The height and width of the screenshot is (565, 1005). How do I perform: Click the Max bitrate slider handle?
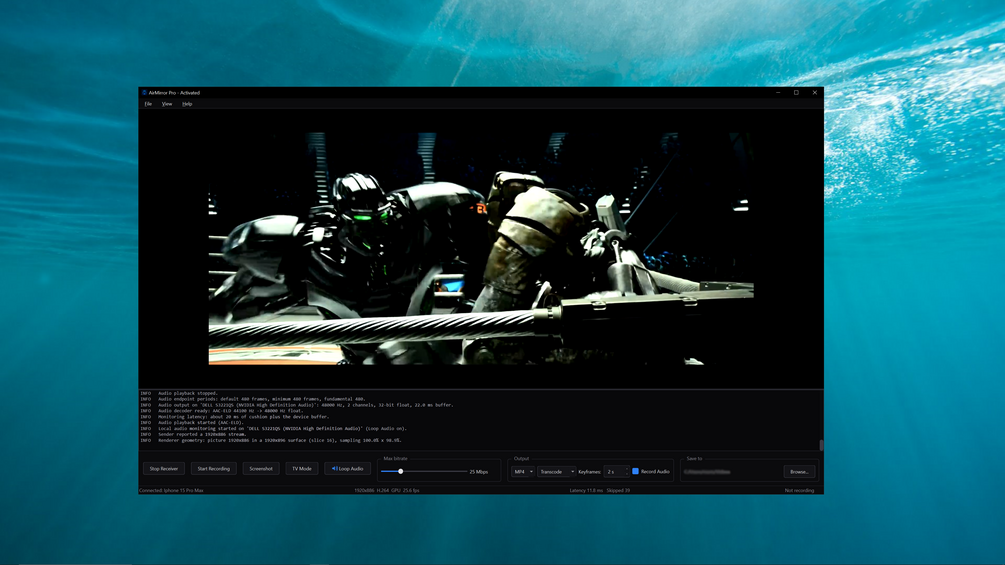(x=401, y=471)
